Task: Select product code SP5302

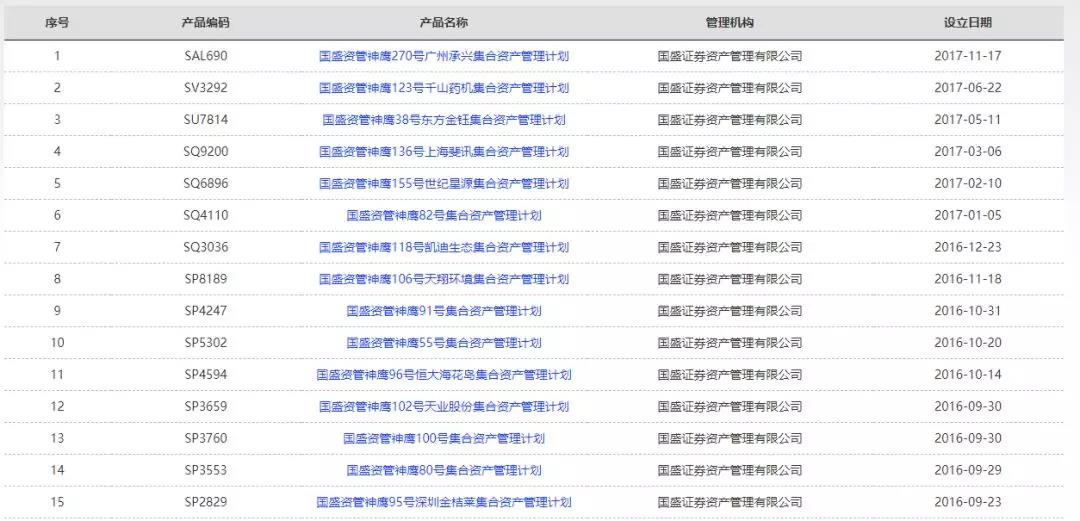Action: pos(205,343)
